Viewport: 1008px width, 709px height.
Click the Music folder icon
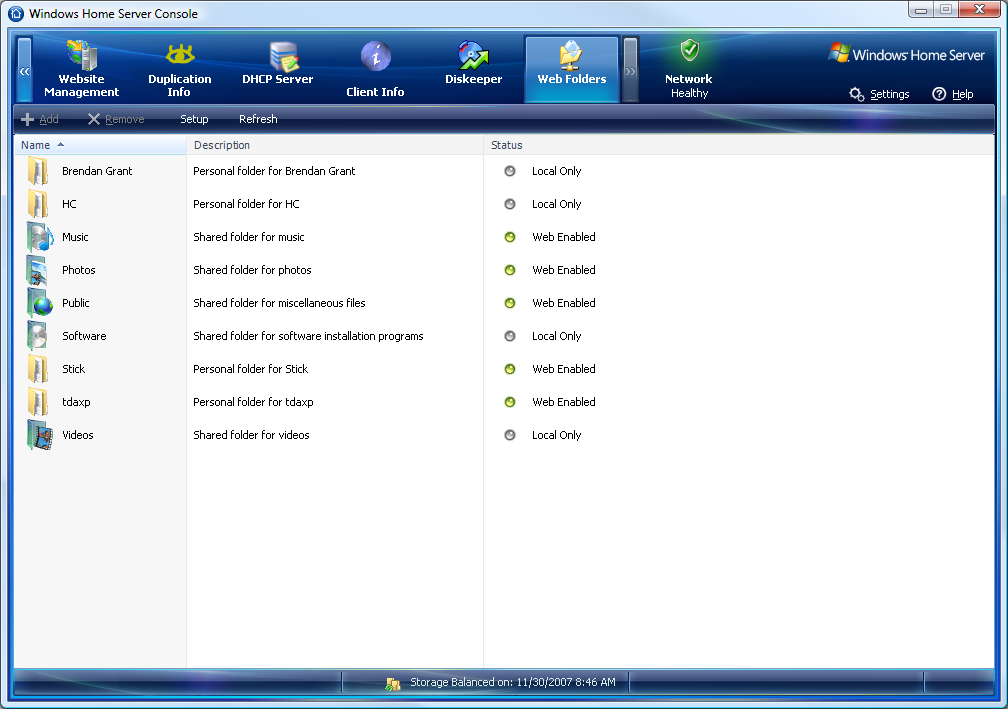coord(40,237)
